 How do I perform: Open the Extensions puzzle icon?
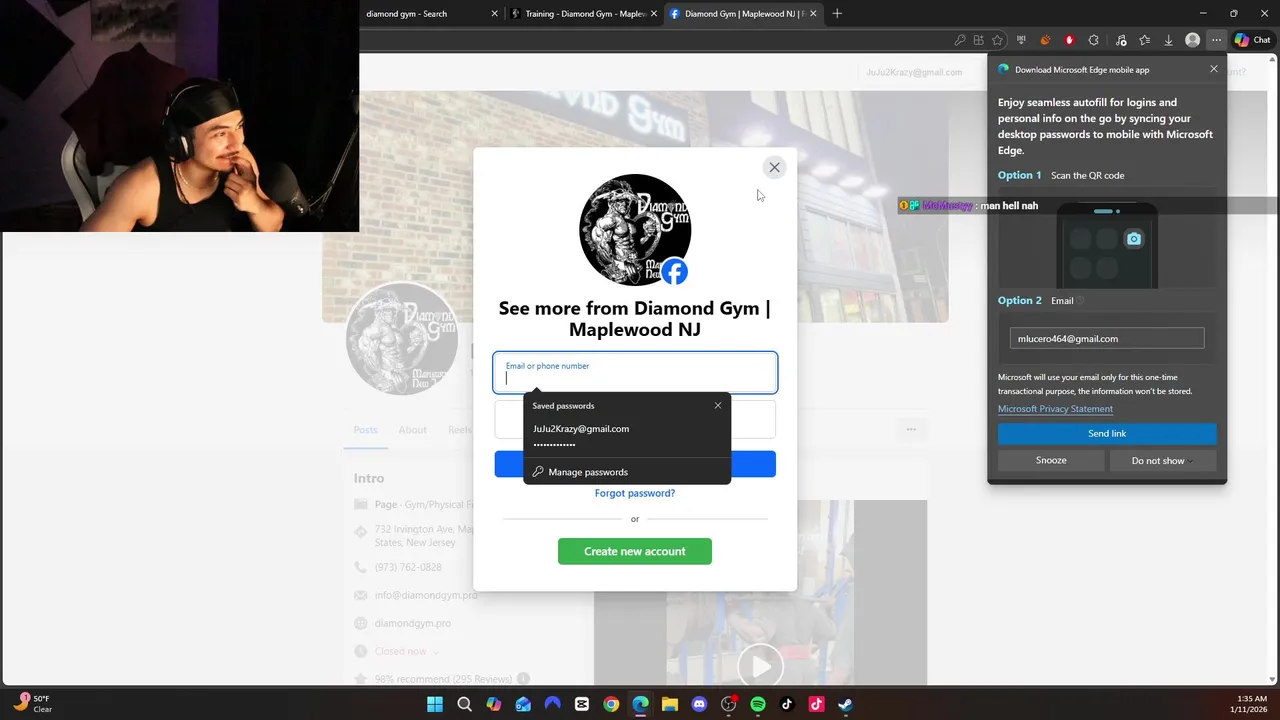click(1093, 40)
